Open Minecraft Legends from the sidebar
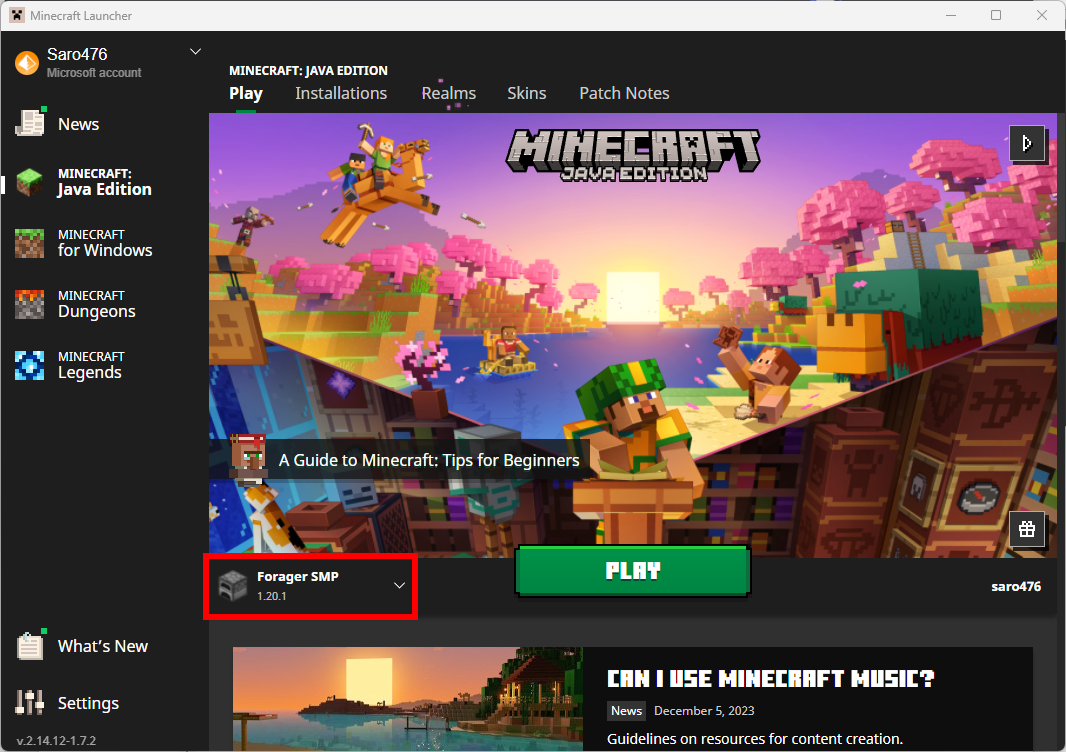Image resolution: width=1066 pixels, height=752 pixels. [69, 365]
